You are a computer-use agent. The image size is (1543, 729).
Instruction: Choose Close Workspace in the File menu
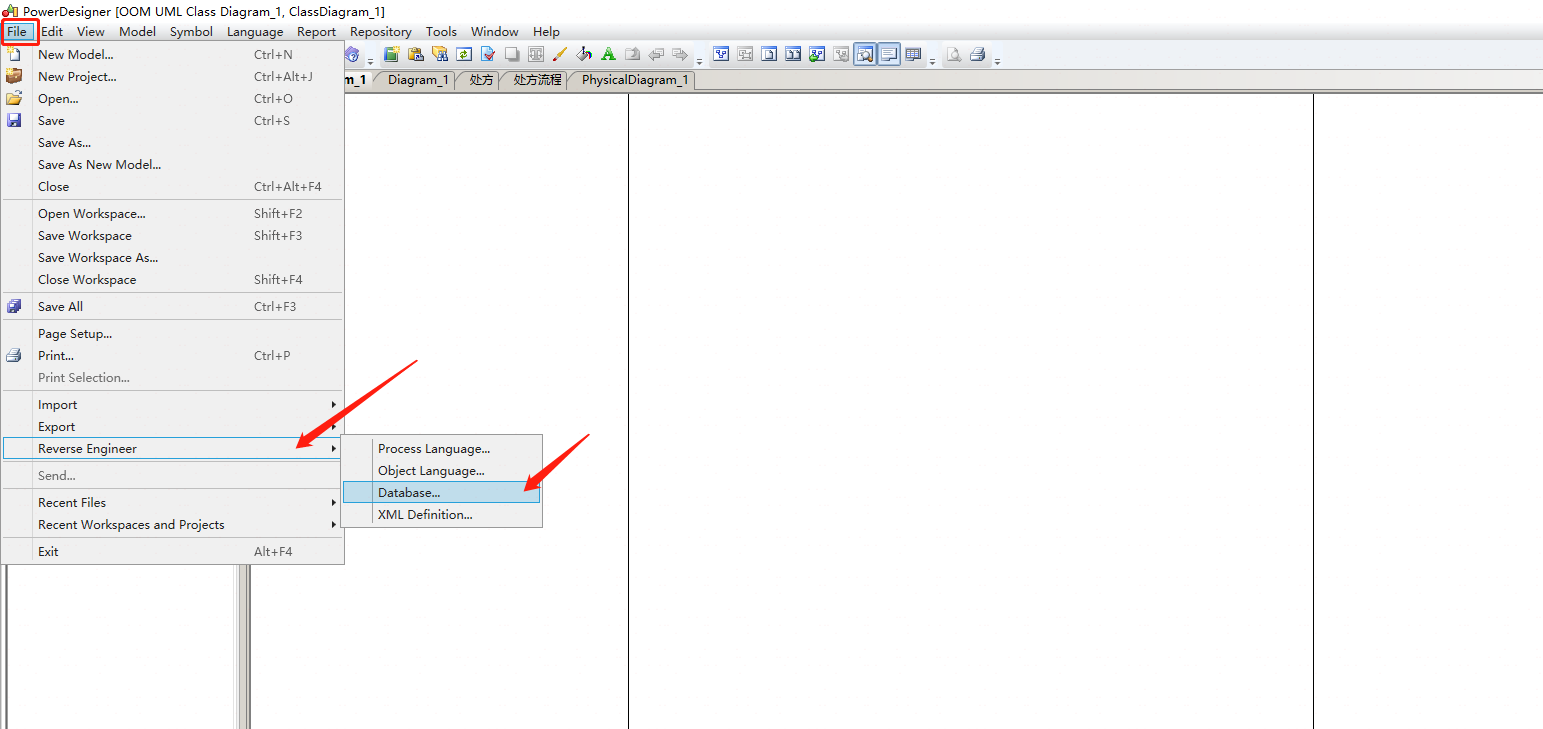tap(172, 280)
